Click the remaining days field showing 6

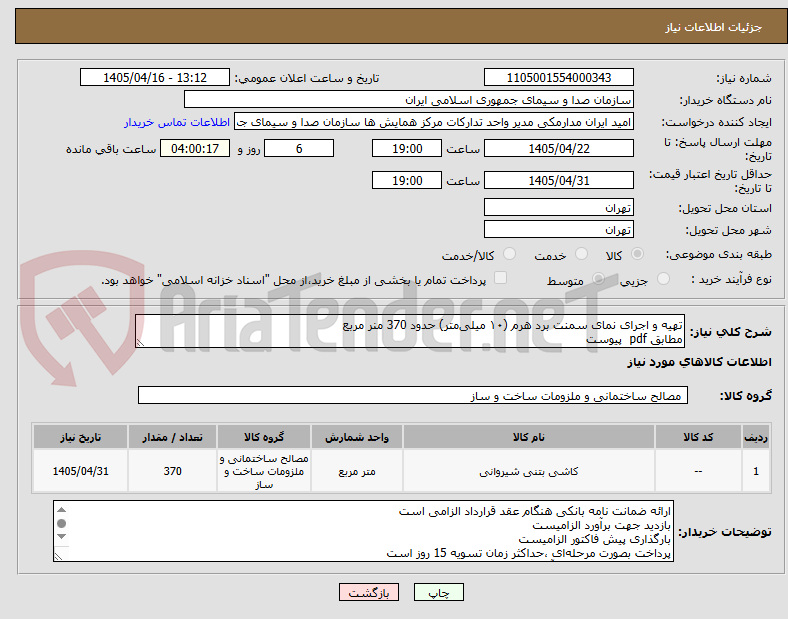pyautogui.click(x=299, y=148)
